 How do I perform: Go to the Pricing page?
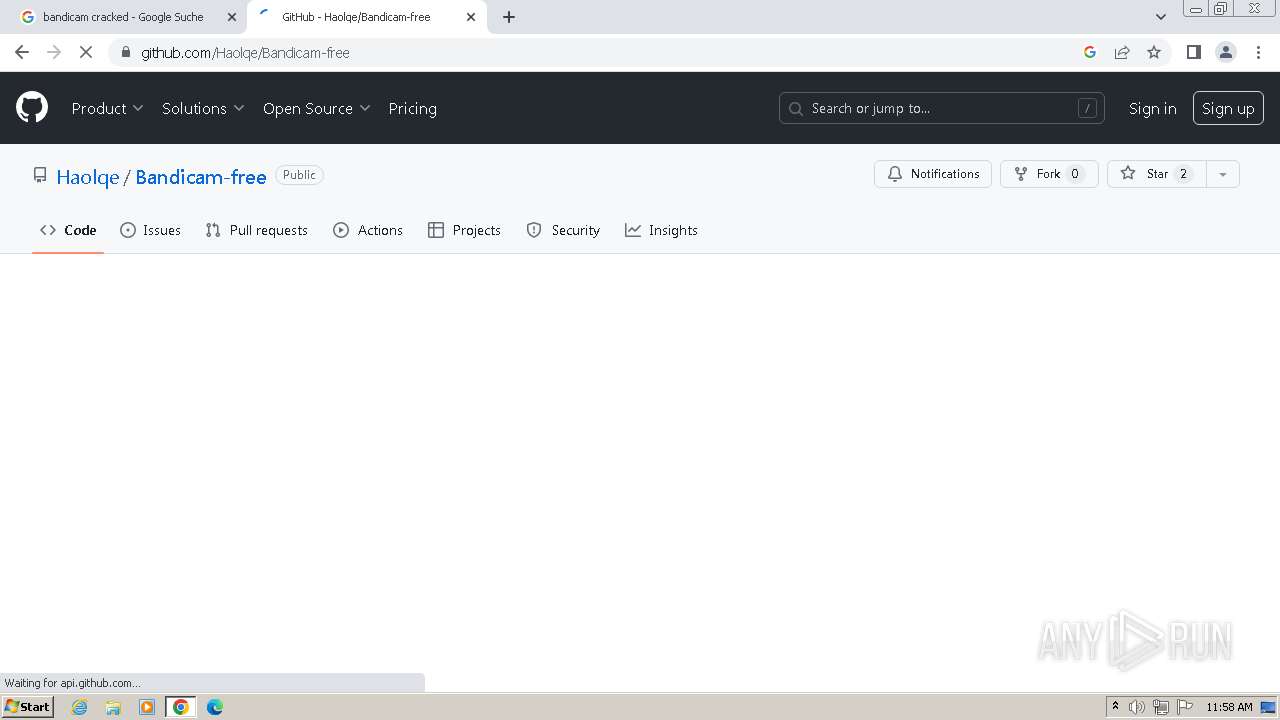pos(413,108)
